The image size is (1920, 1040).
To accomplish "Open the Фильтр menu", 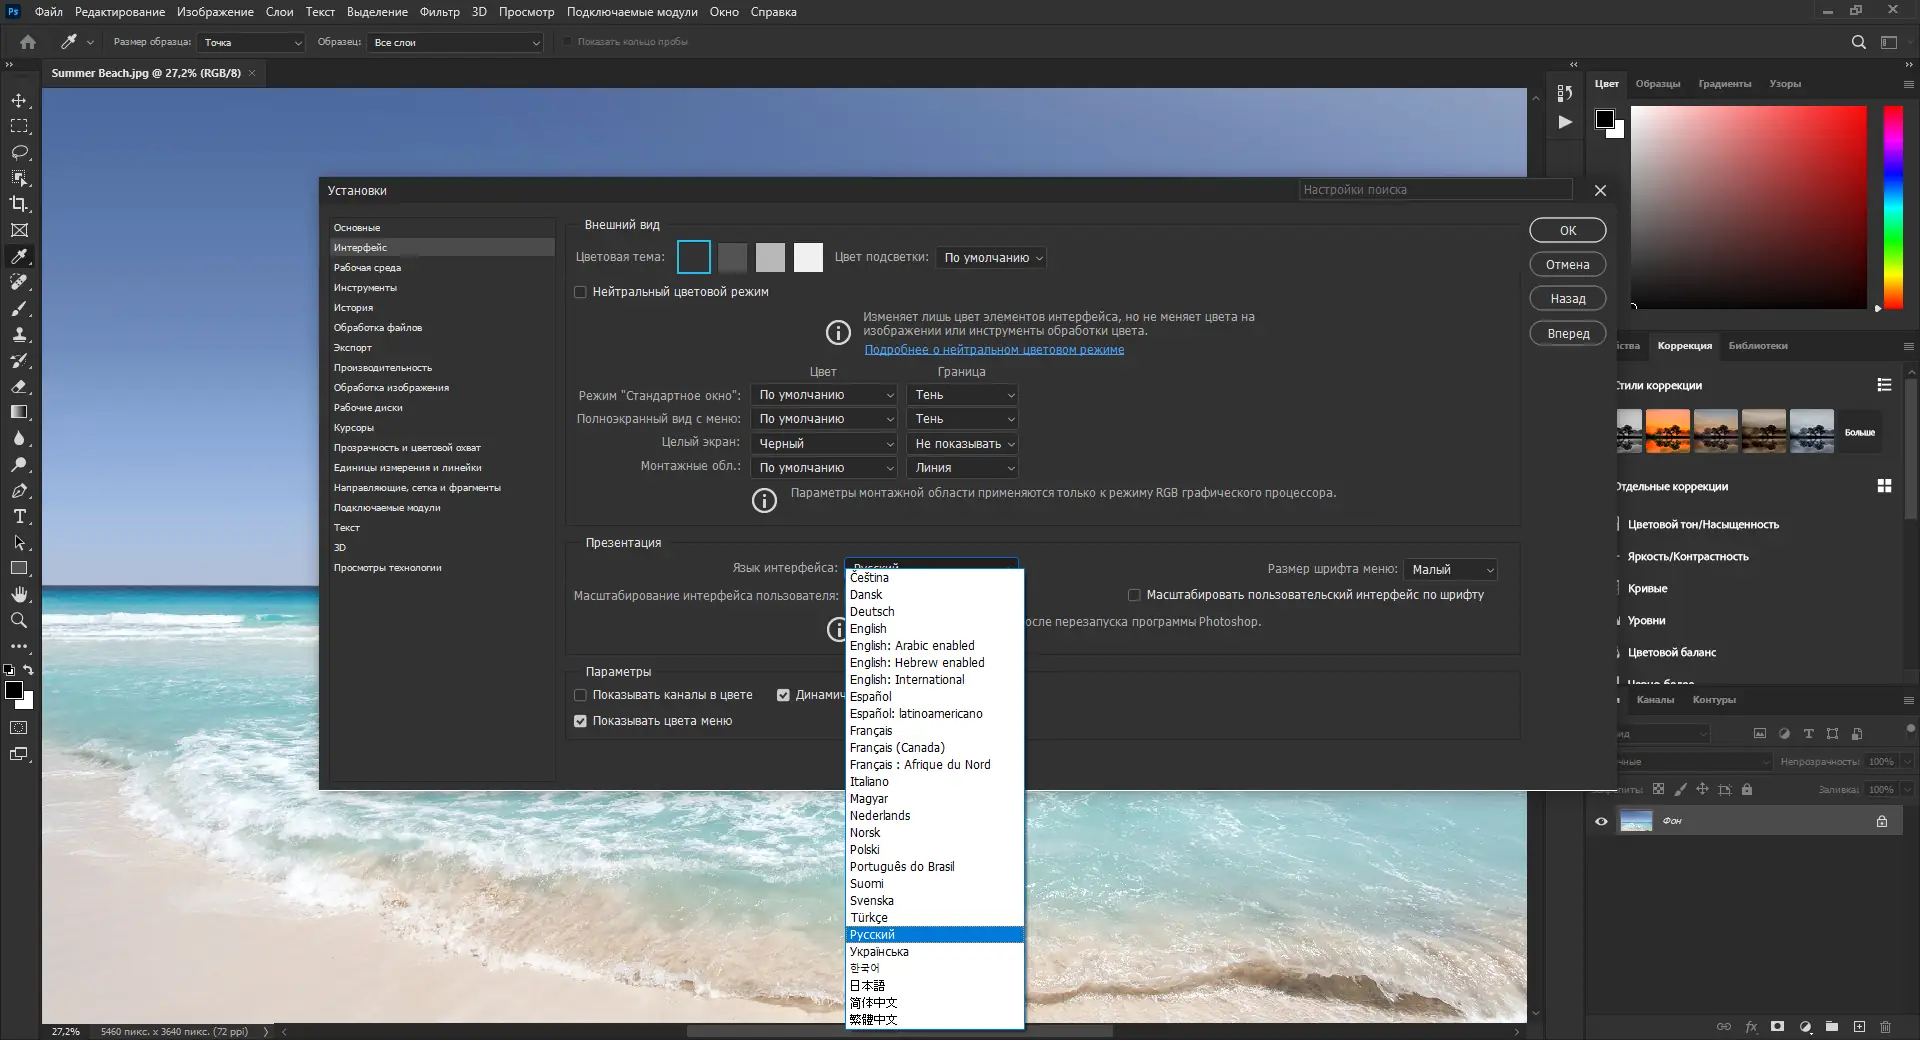I will pyautogui.click(x=439, y=12).
